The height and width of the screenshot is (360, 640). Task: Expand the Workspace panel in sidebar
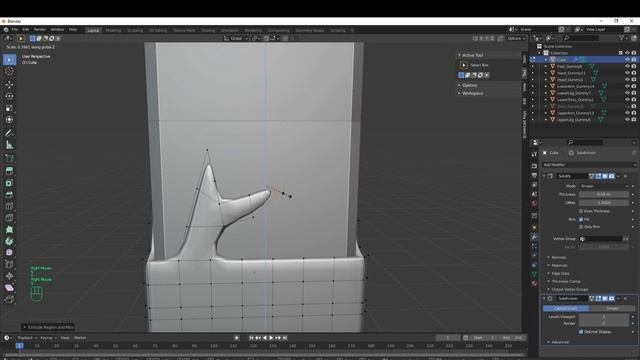(x=472, y=93)
